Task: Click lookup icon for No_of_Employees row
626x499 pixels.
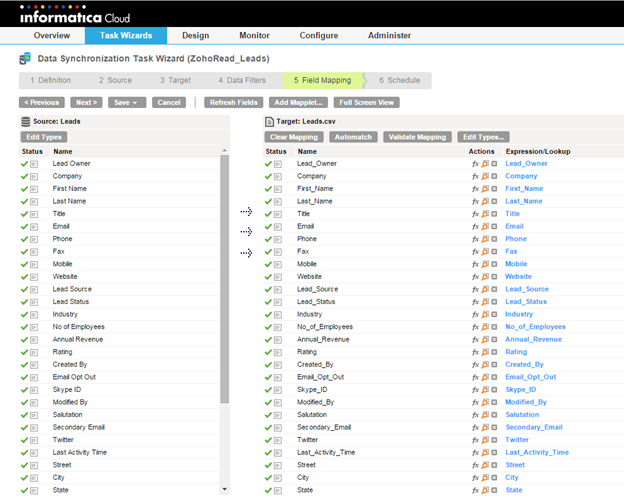Action: pyautogui.click(x=485, y=327)
